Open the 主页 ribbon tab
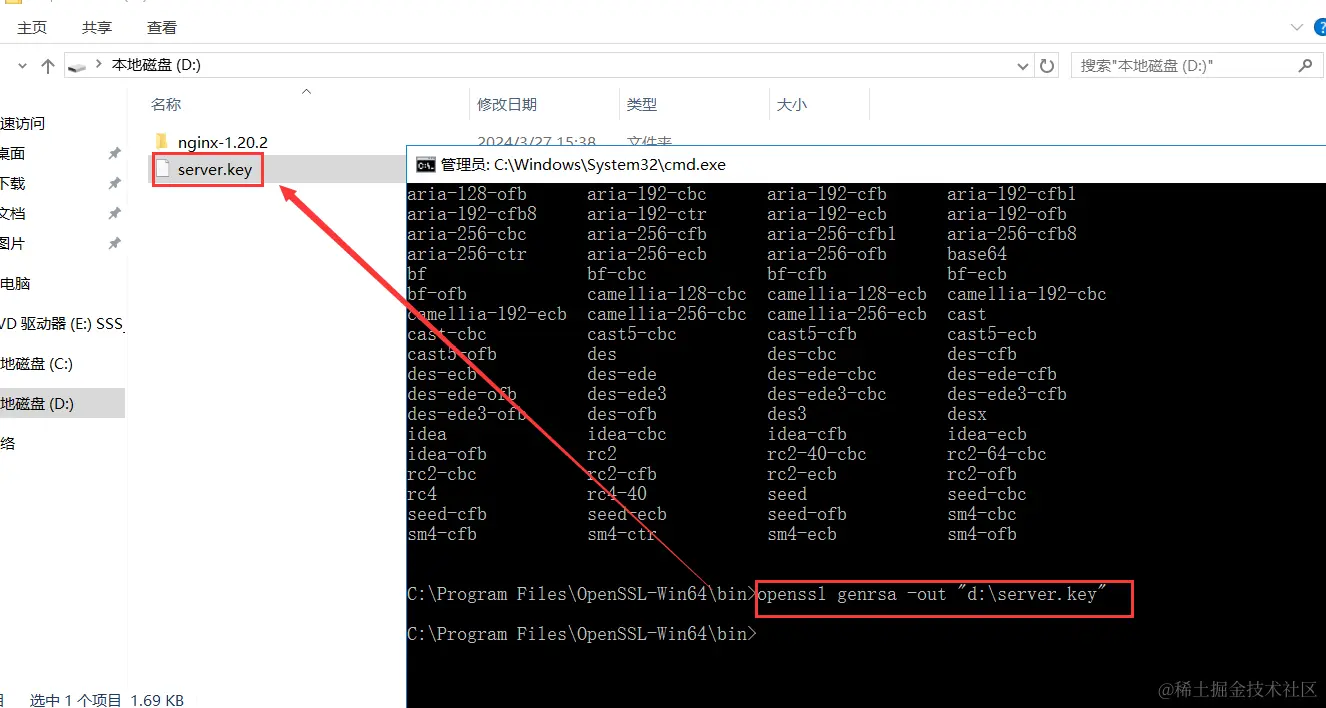This screenshot has width=1326, height=708. pyautogui.click(x=32, y=28)
